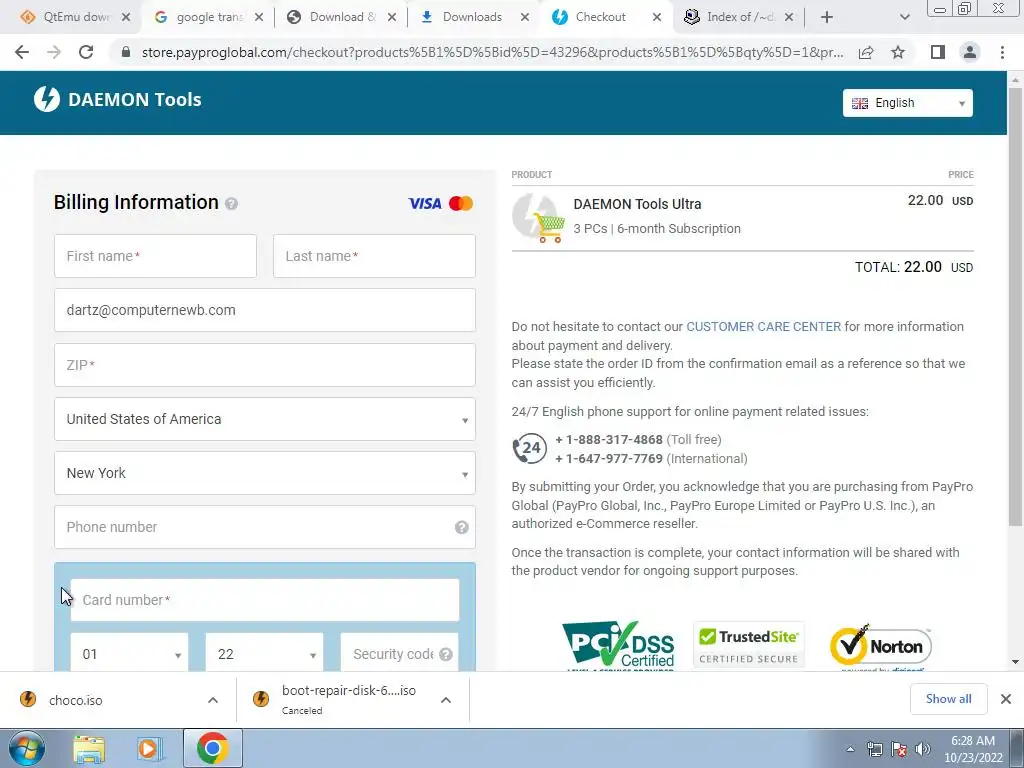Share this page via share icon
The image size is (1024, 768).
(x=866, y=52)
